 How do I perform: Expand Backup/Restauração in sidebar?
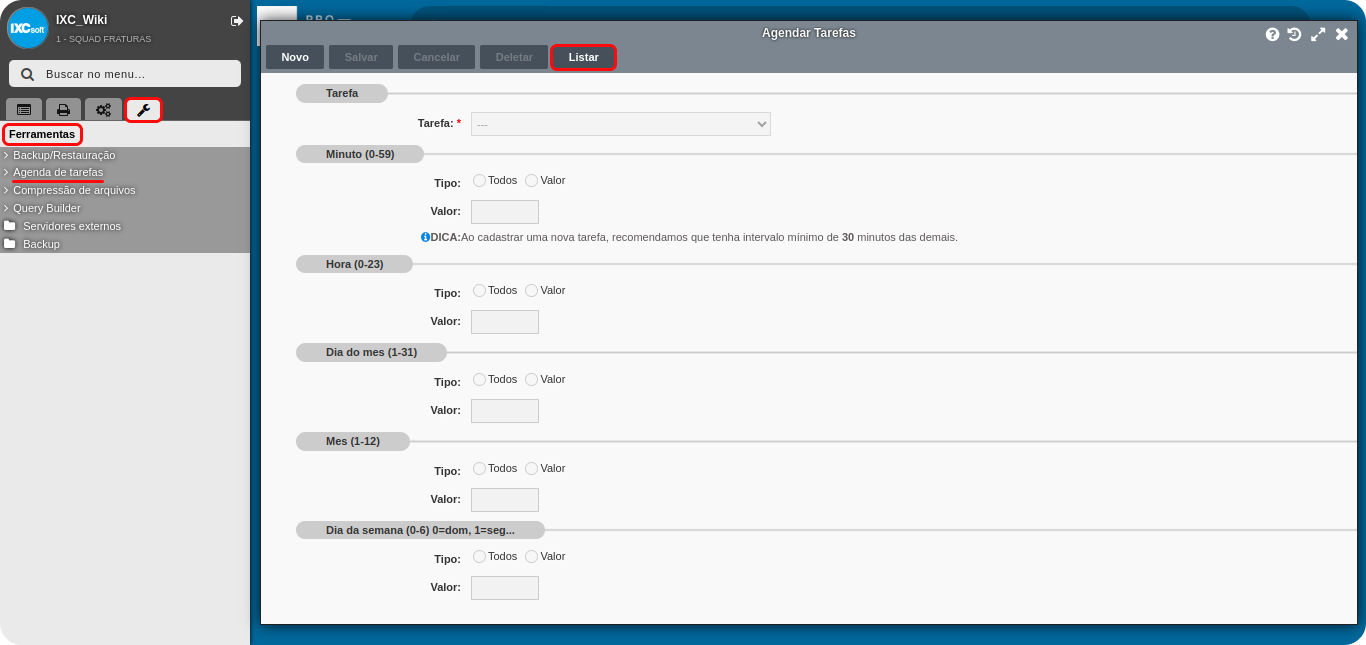[64, 155]
